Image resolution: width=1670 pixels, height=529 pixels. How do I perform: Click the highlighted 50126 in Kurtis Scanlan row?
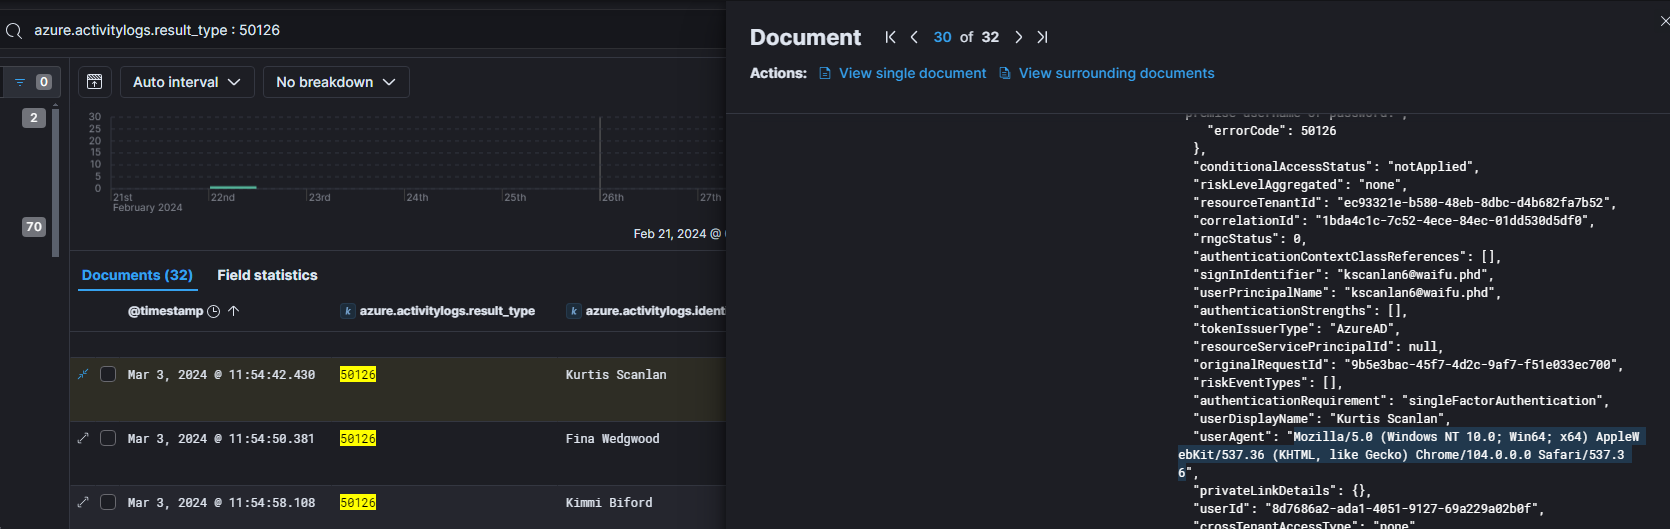click(x=358, y=375)
